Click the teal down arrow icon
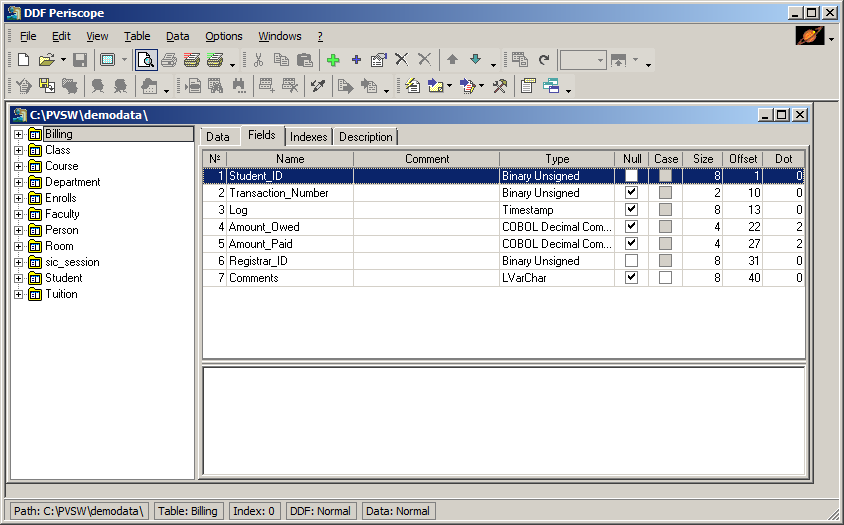 click(475, 59)
